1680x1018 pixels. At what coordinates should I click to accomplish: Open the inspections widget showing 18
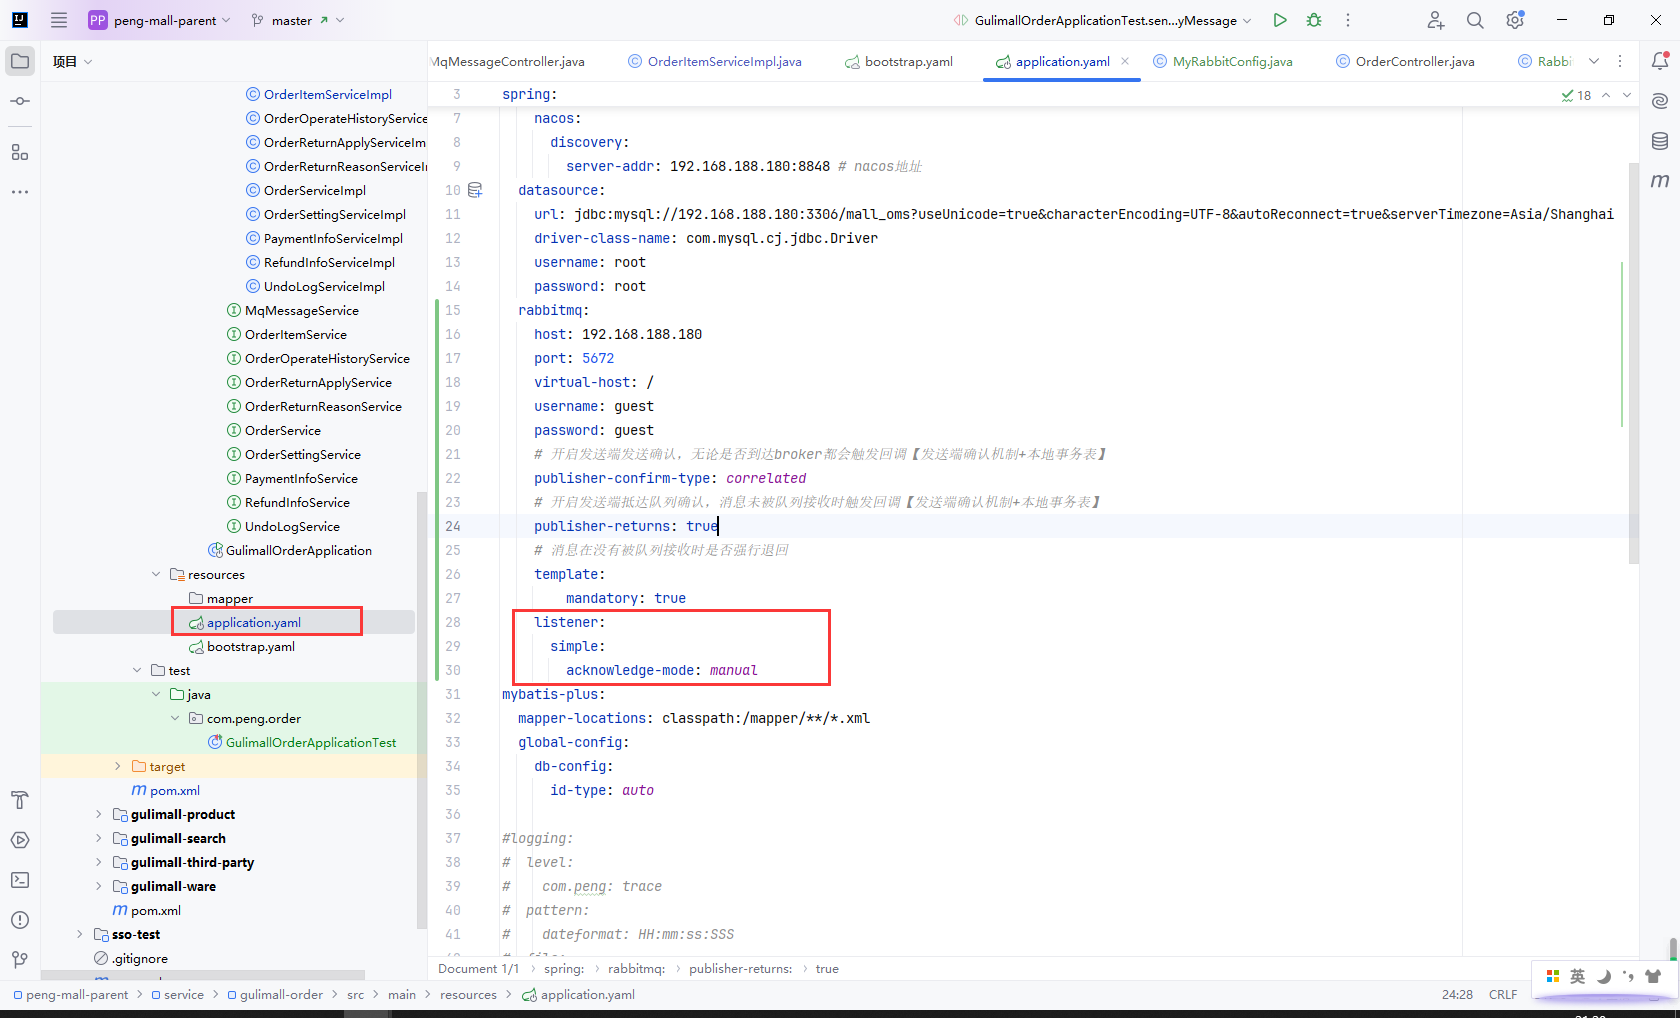[1576, 95]
